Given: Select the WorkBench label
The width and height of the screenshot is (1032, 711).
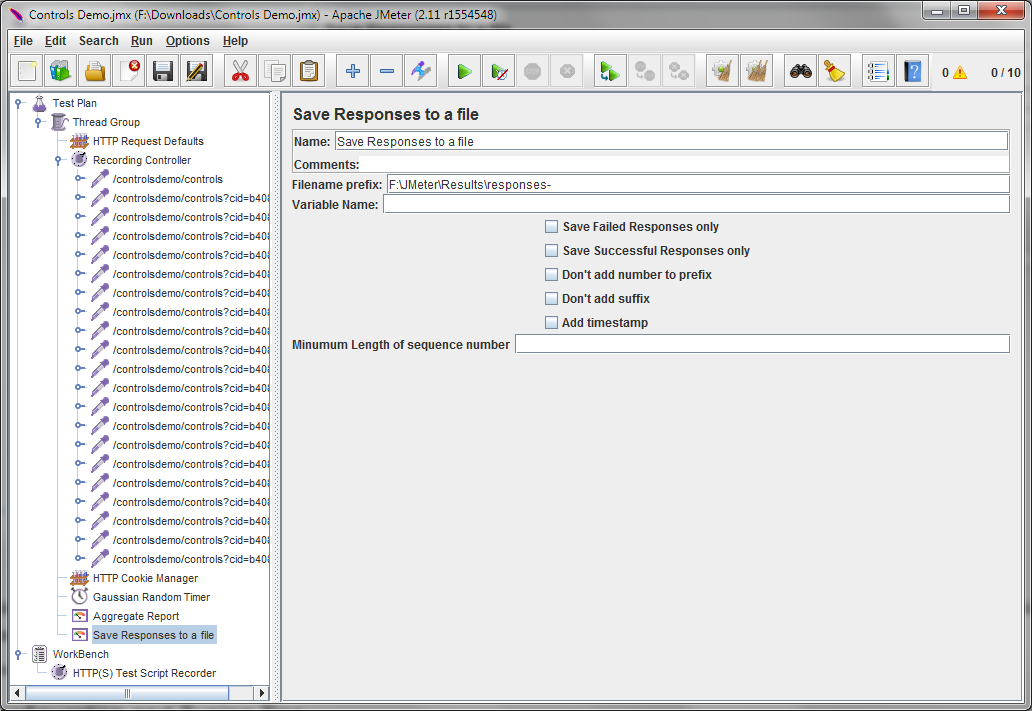Looking at the screenshot, I should click(81, 654).
